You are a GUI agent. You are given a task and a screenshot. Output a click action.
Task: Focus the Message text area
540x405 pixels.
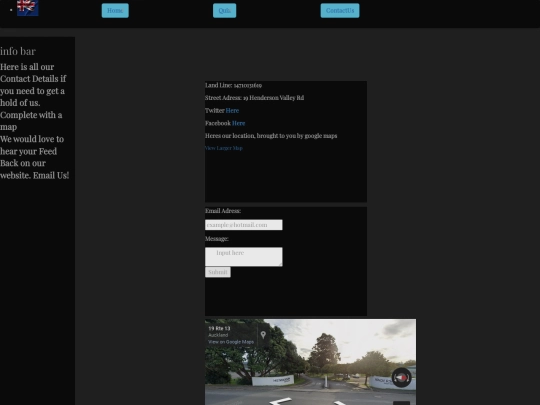244,257
